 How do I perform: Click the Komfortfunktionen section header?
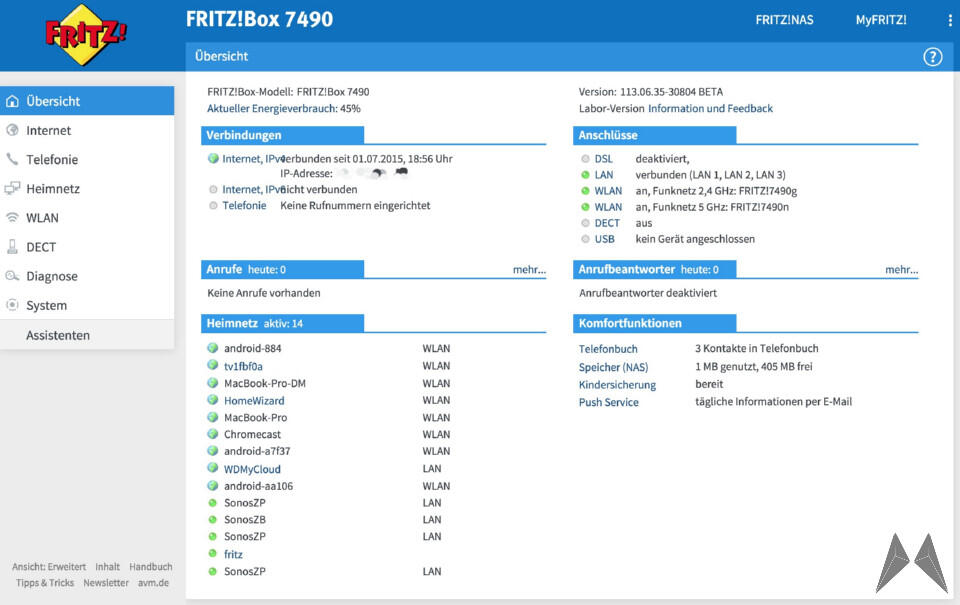click(654, 323)
